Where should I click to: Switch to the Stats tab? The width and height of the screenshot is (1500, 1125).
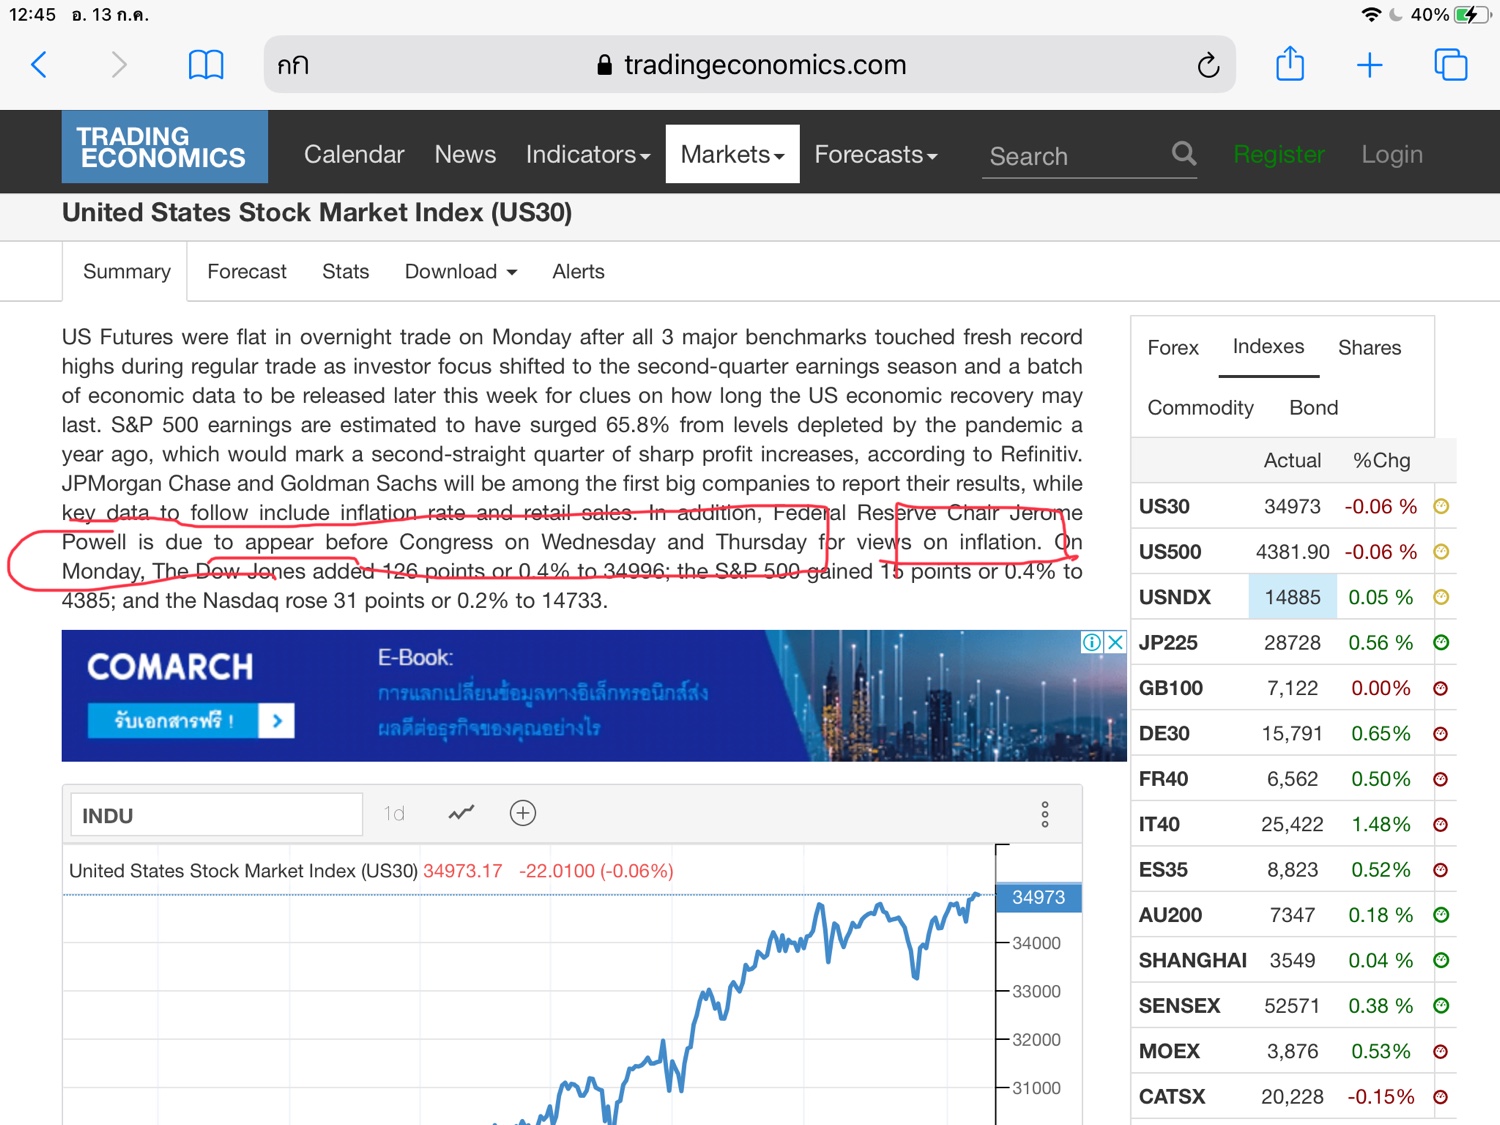click(x=345, y=272)
